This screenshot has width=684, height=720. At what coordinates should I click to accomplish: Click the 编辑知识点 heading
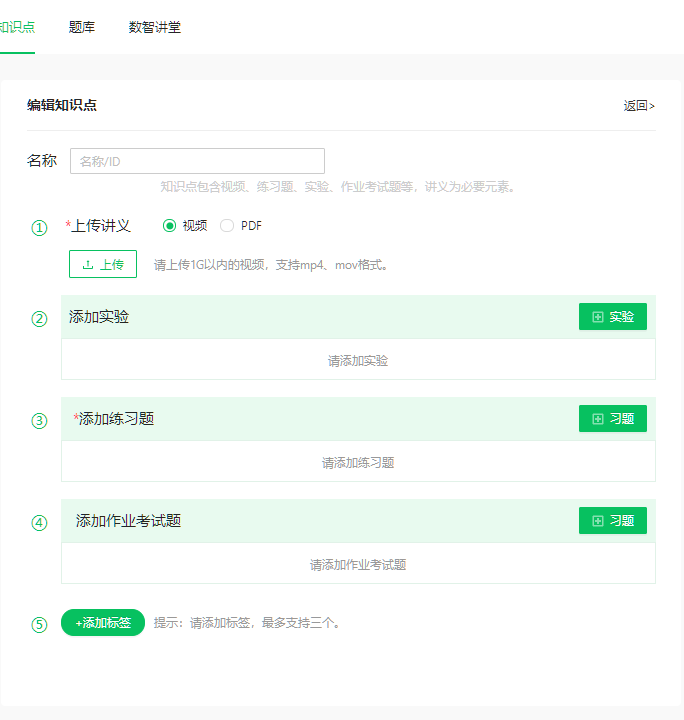tap(62, 105)
